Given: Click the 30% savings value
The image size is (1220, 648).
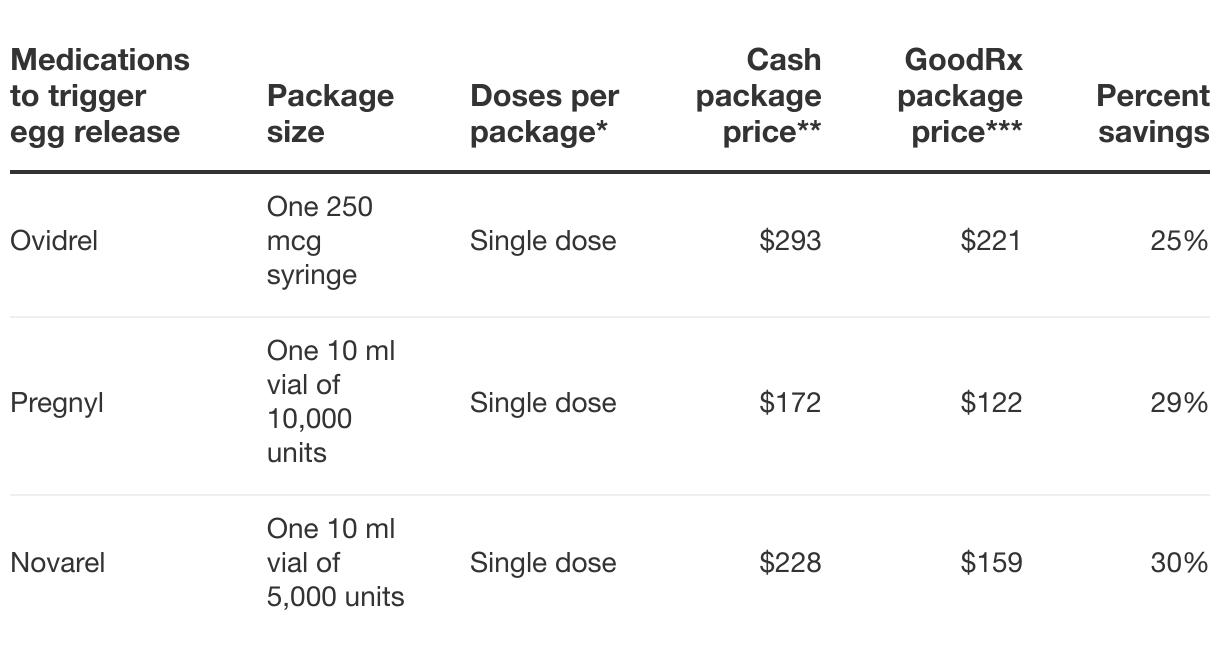Looking at the screenshot, I should click(x=1179, y=563).
